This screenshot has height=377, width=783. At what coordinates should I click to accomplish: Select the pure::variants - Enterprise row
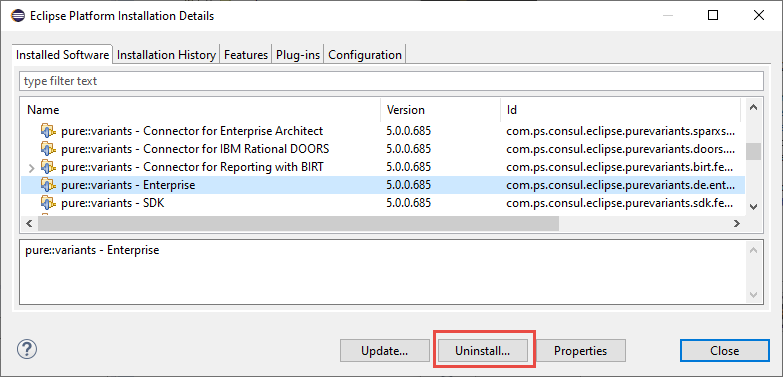(383, 185)
